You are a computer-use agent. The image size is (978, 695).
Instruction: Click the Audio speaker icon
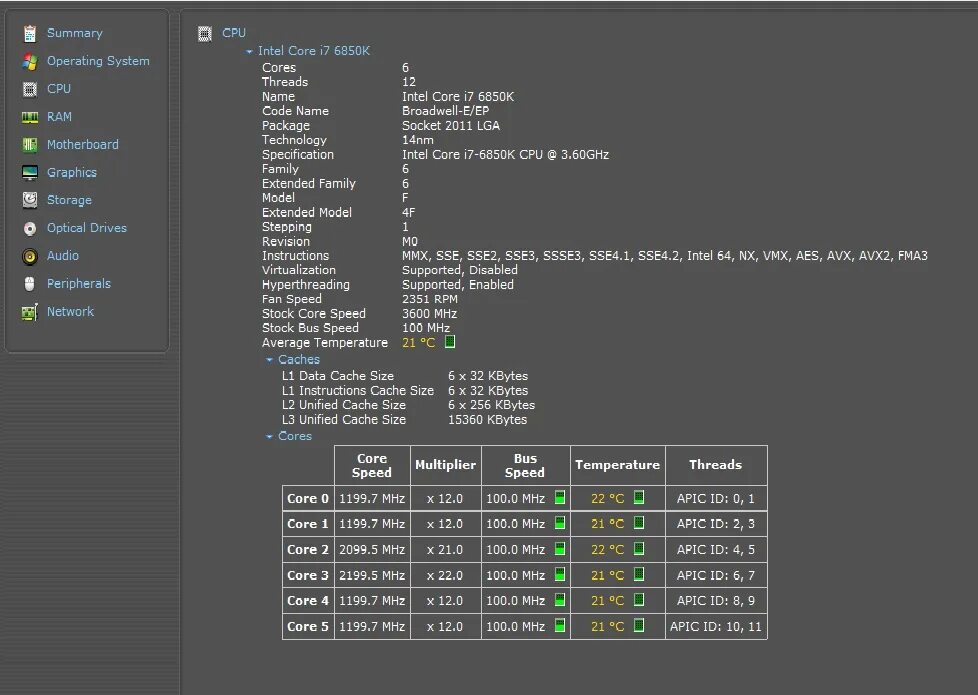(x=30, y=256)
